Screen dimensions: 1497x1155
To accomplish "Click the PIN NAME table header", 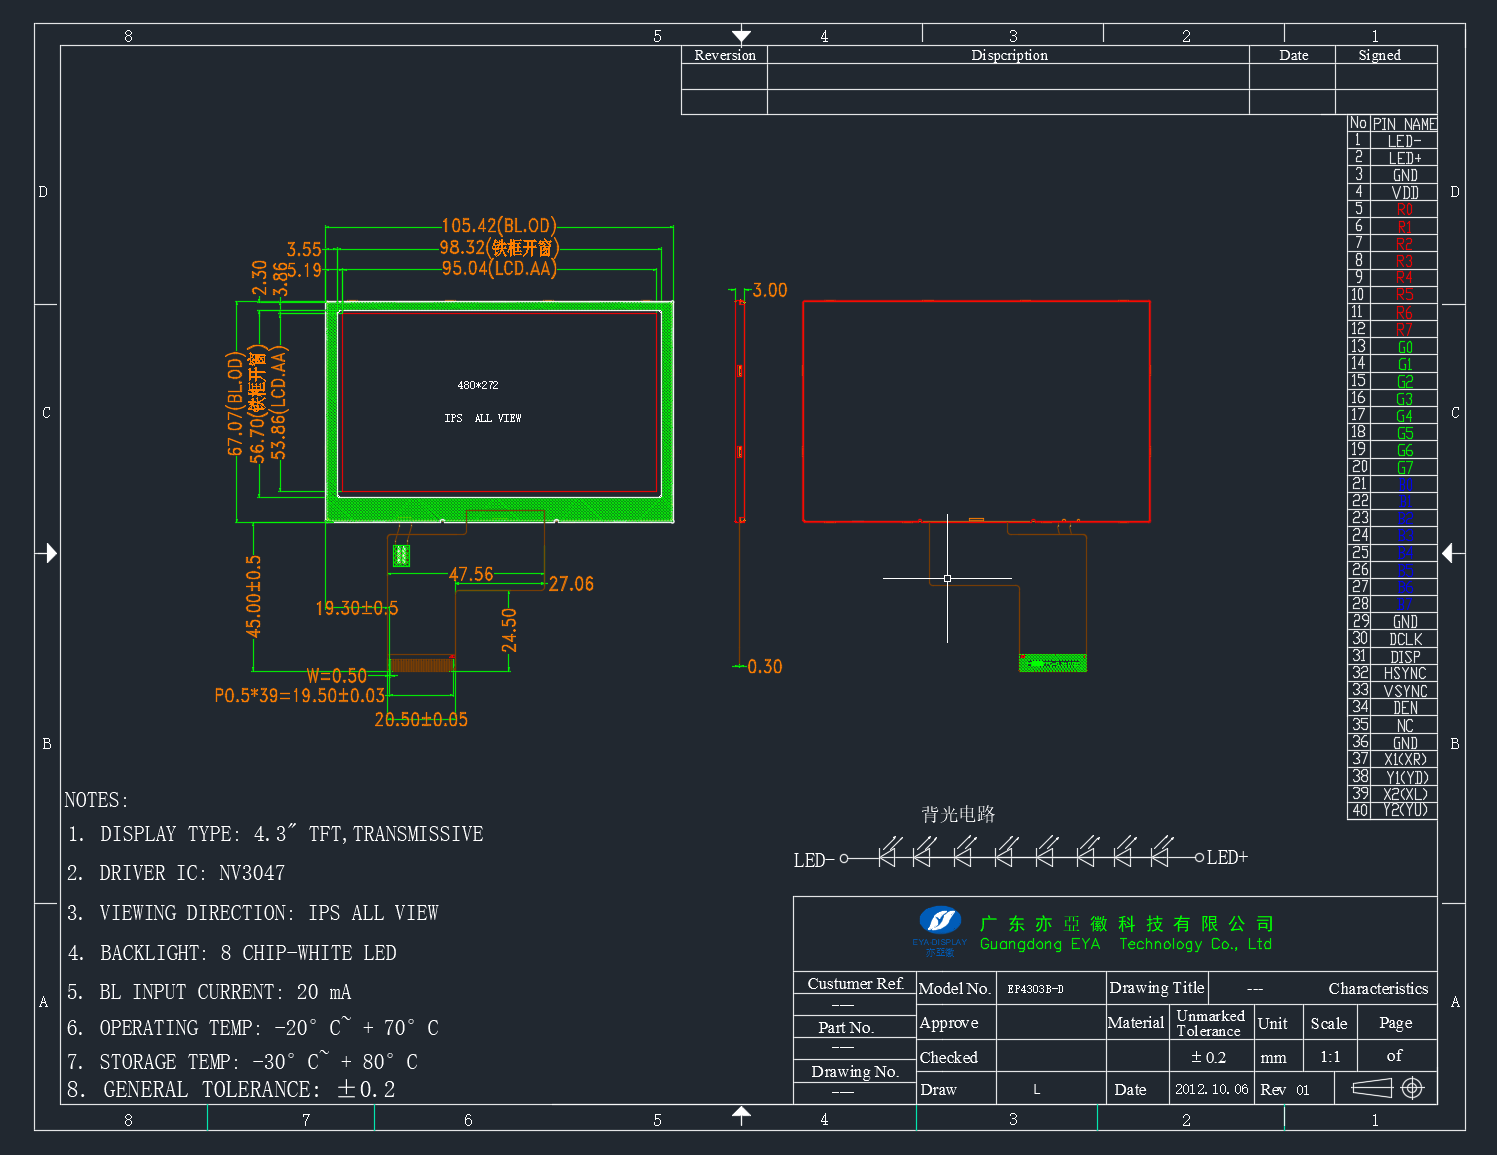I will (1404, 124).
